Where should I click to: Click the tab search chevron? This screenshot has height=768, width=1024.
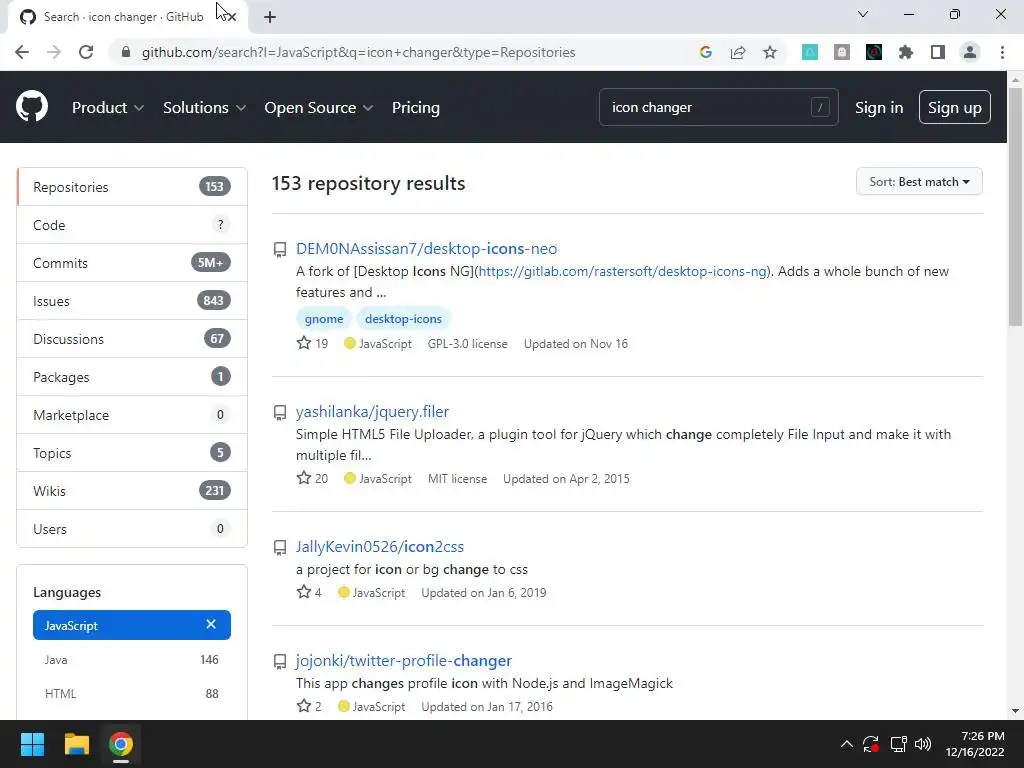863,14
